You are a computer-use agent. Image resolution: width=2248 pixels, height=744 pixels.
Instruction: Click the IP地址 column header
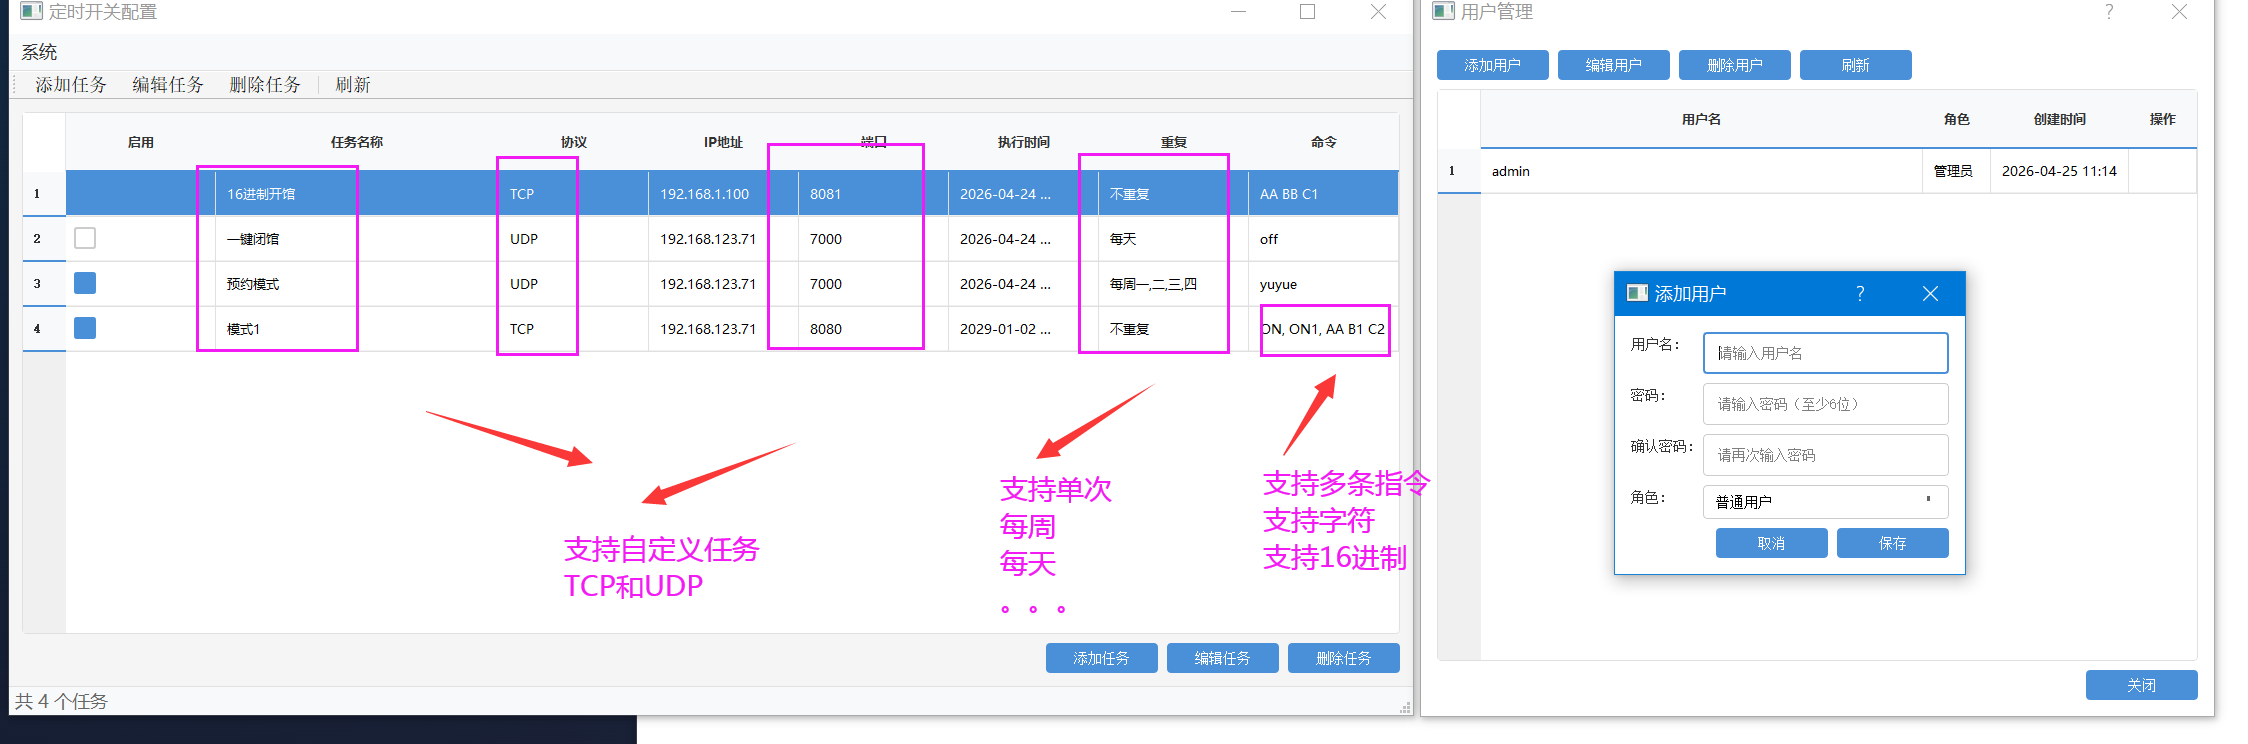click(x=723, y=142)
